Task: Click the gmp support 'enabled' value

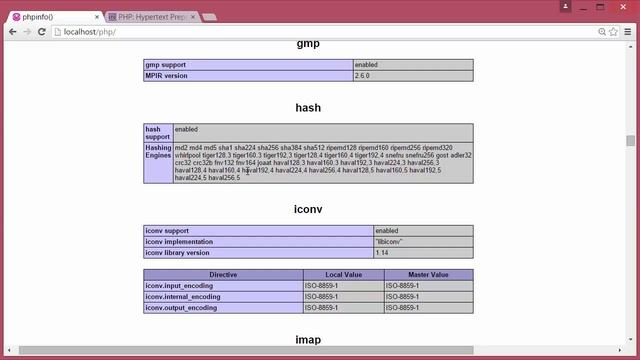Action: [413, 65]
